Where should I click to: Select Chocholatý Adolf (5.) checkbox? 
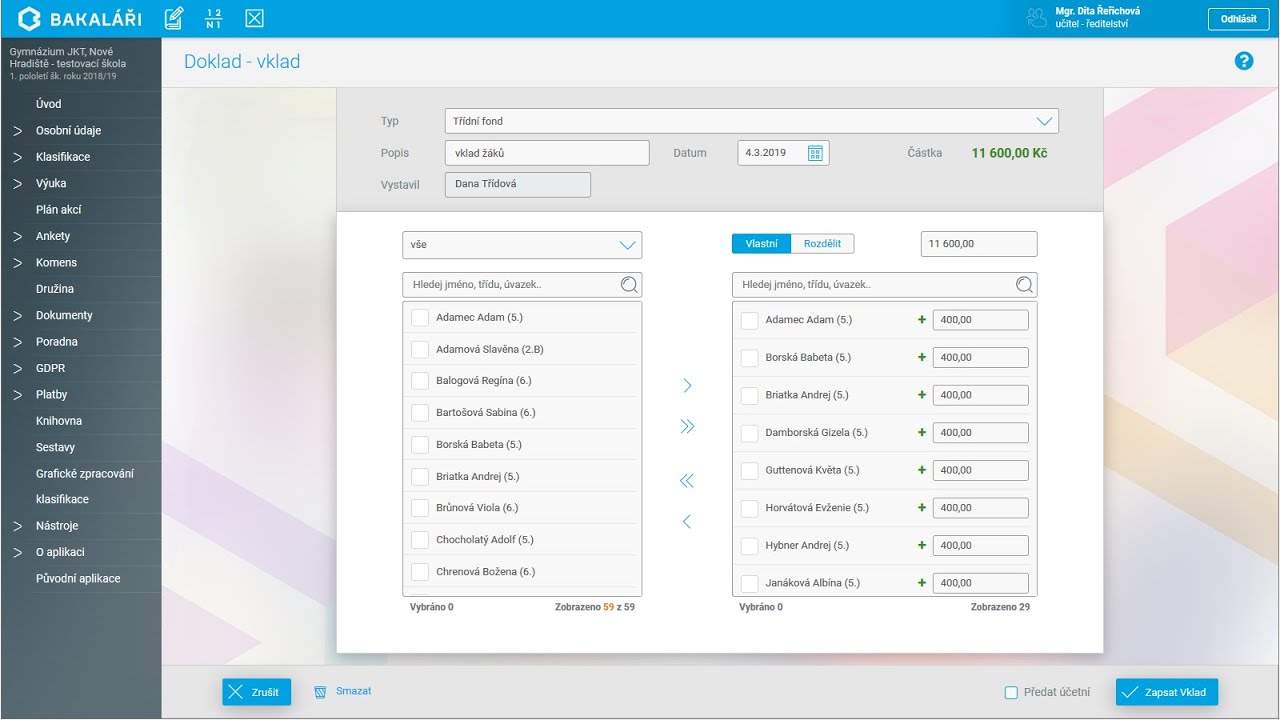click(x=420, y=540)
